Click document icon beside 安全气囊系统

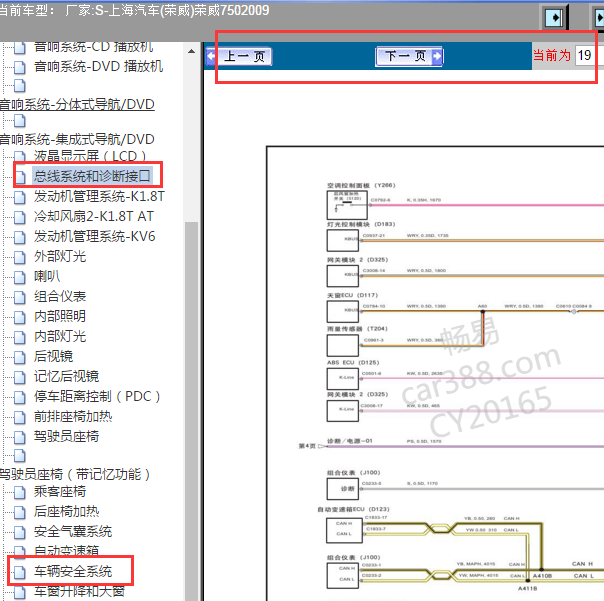point(20,532)
